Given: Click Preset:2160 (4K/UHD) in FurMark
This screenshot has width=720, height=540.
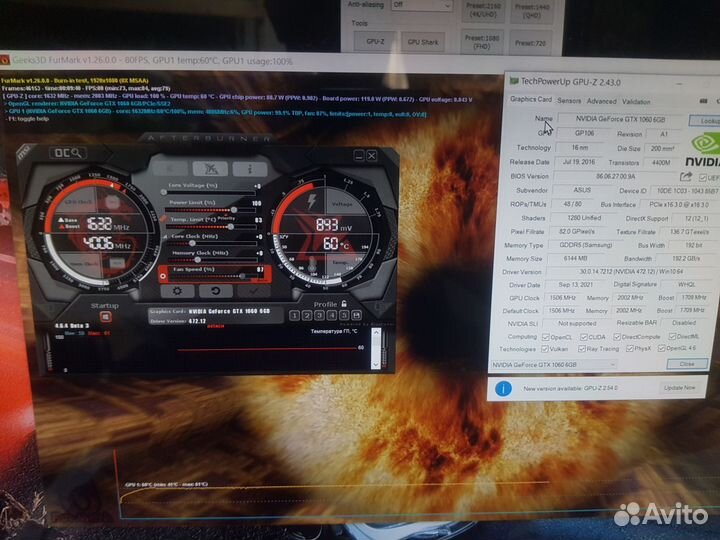Looking at the screenshot, I should coord(484,10).
